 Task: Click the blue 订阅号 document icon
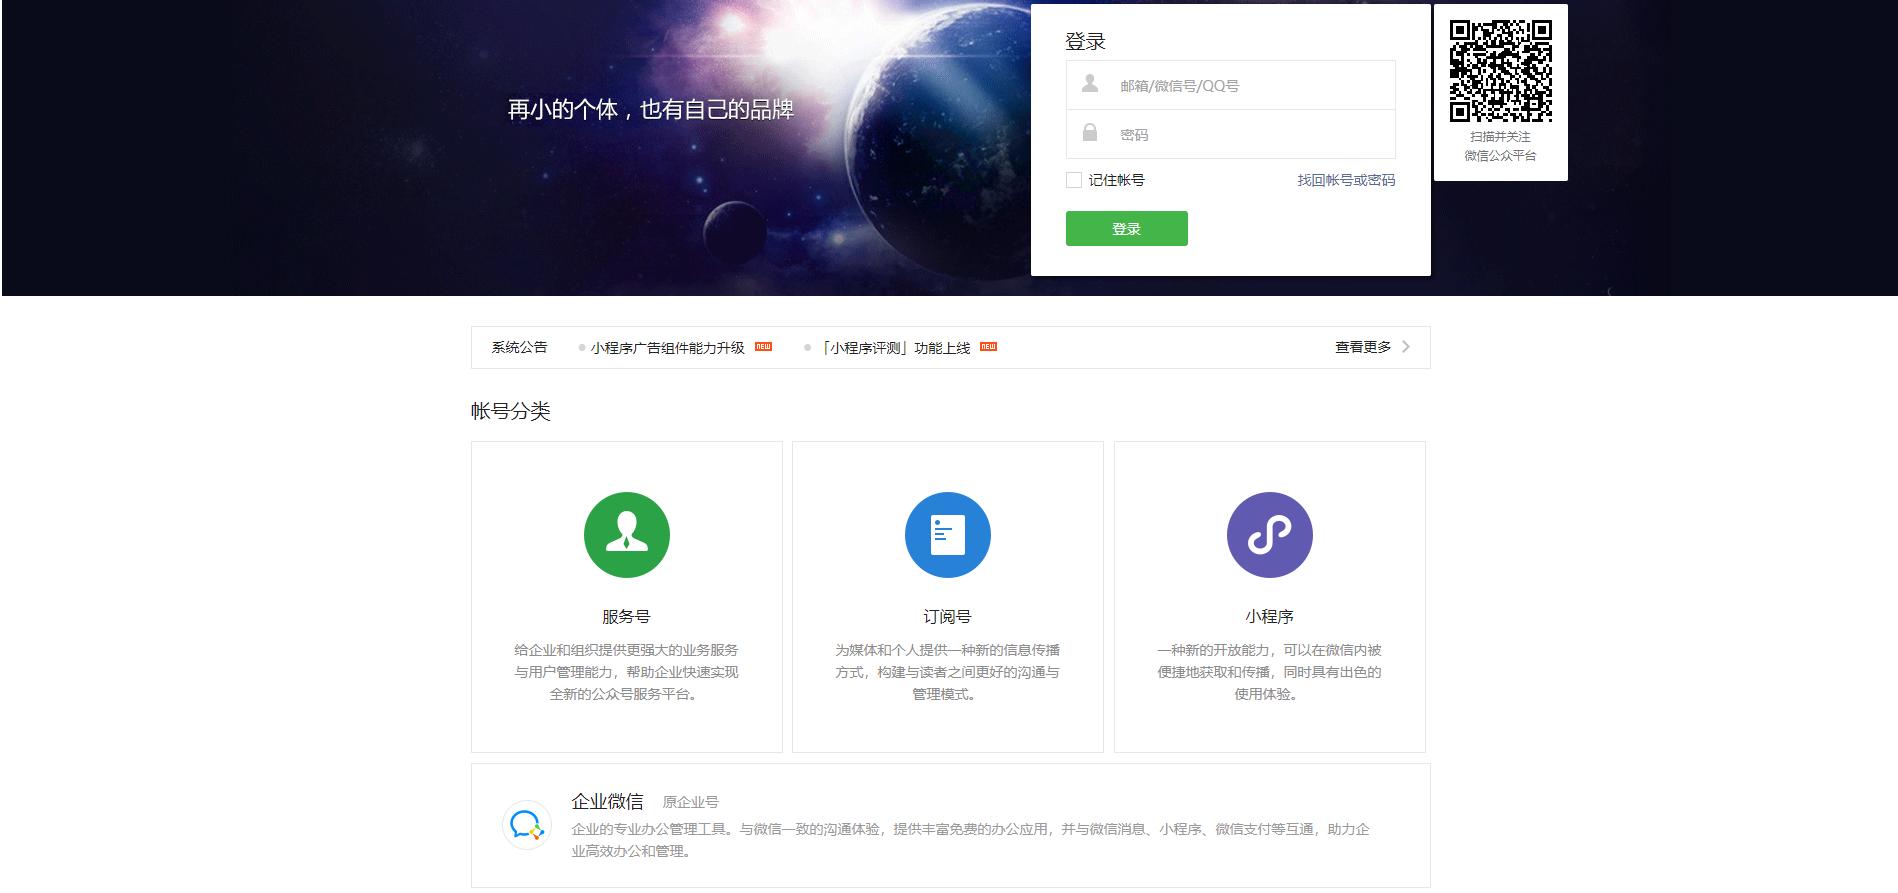948,535
